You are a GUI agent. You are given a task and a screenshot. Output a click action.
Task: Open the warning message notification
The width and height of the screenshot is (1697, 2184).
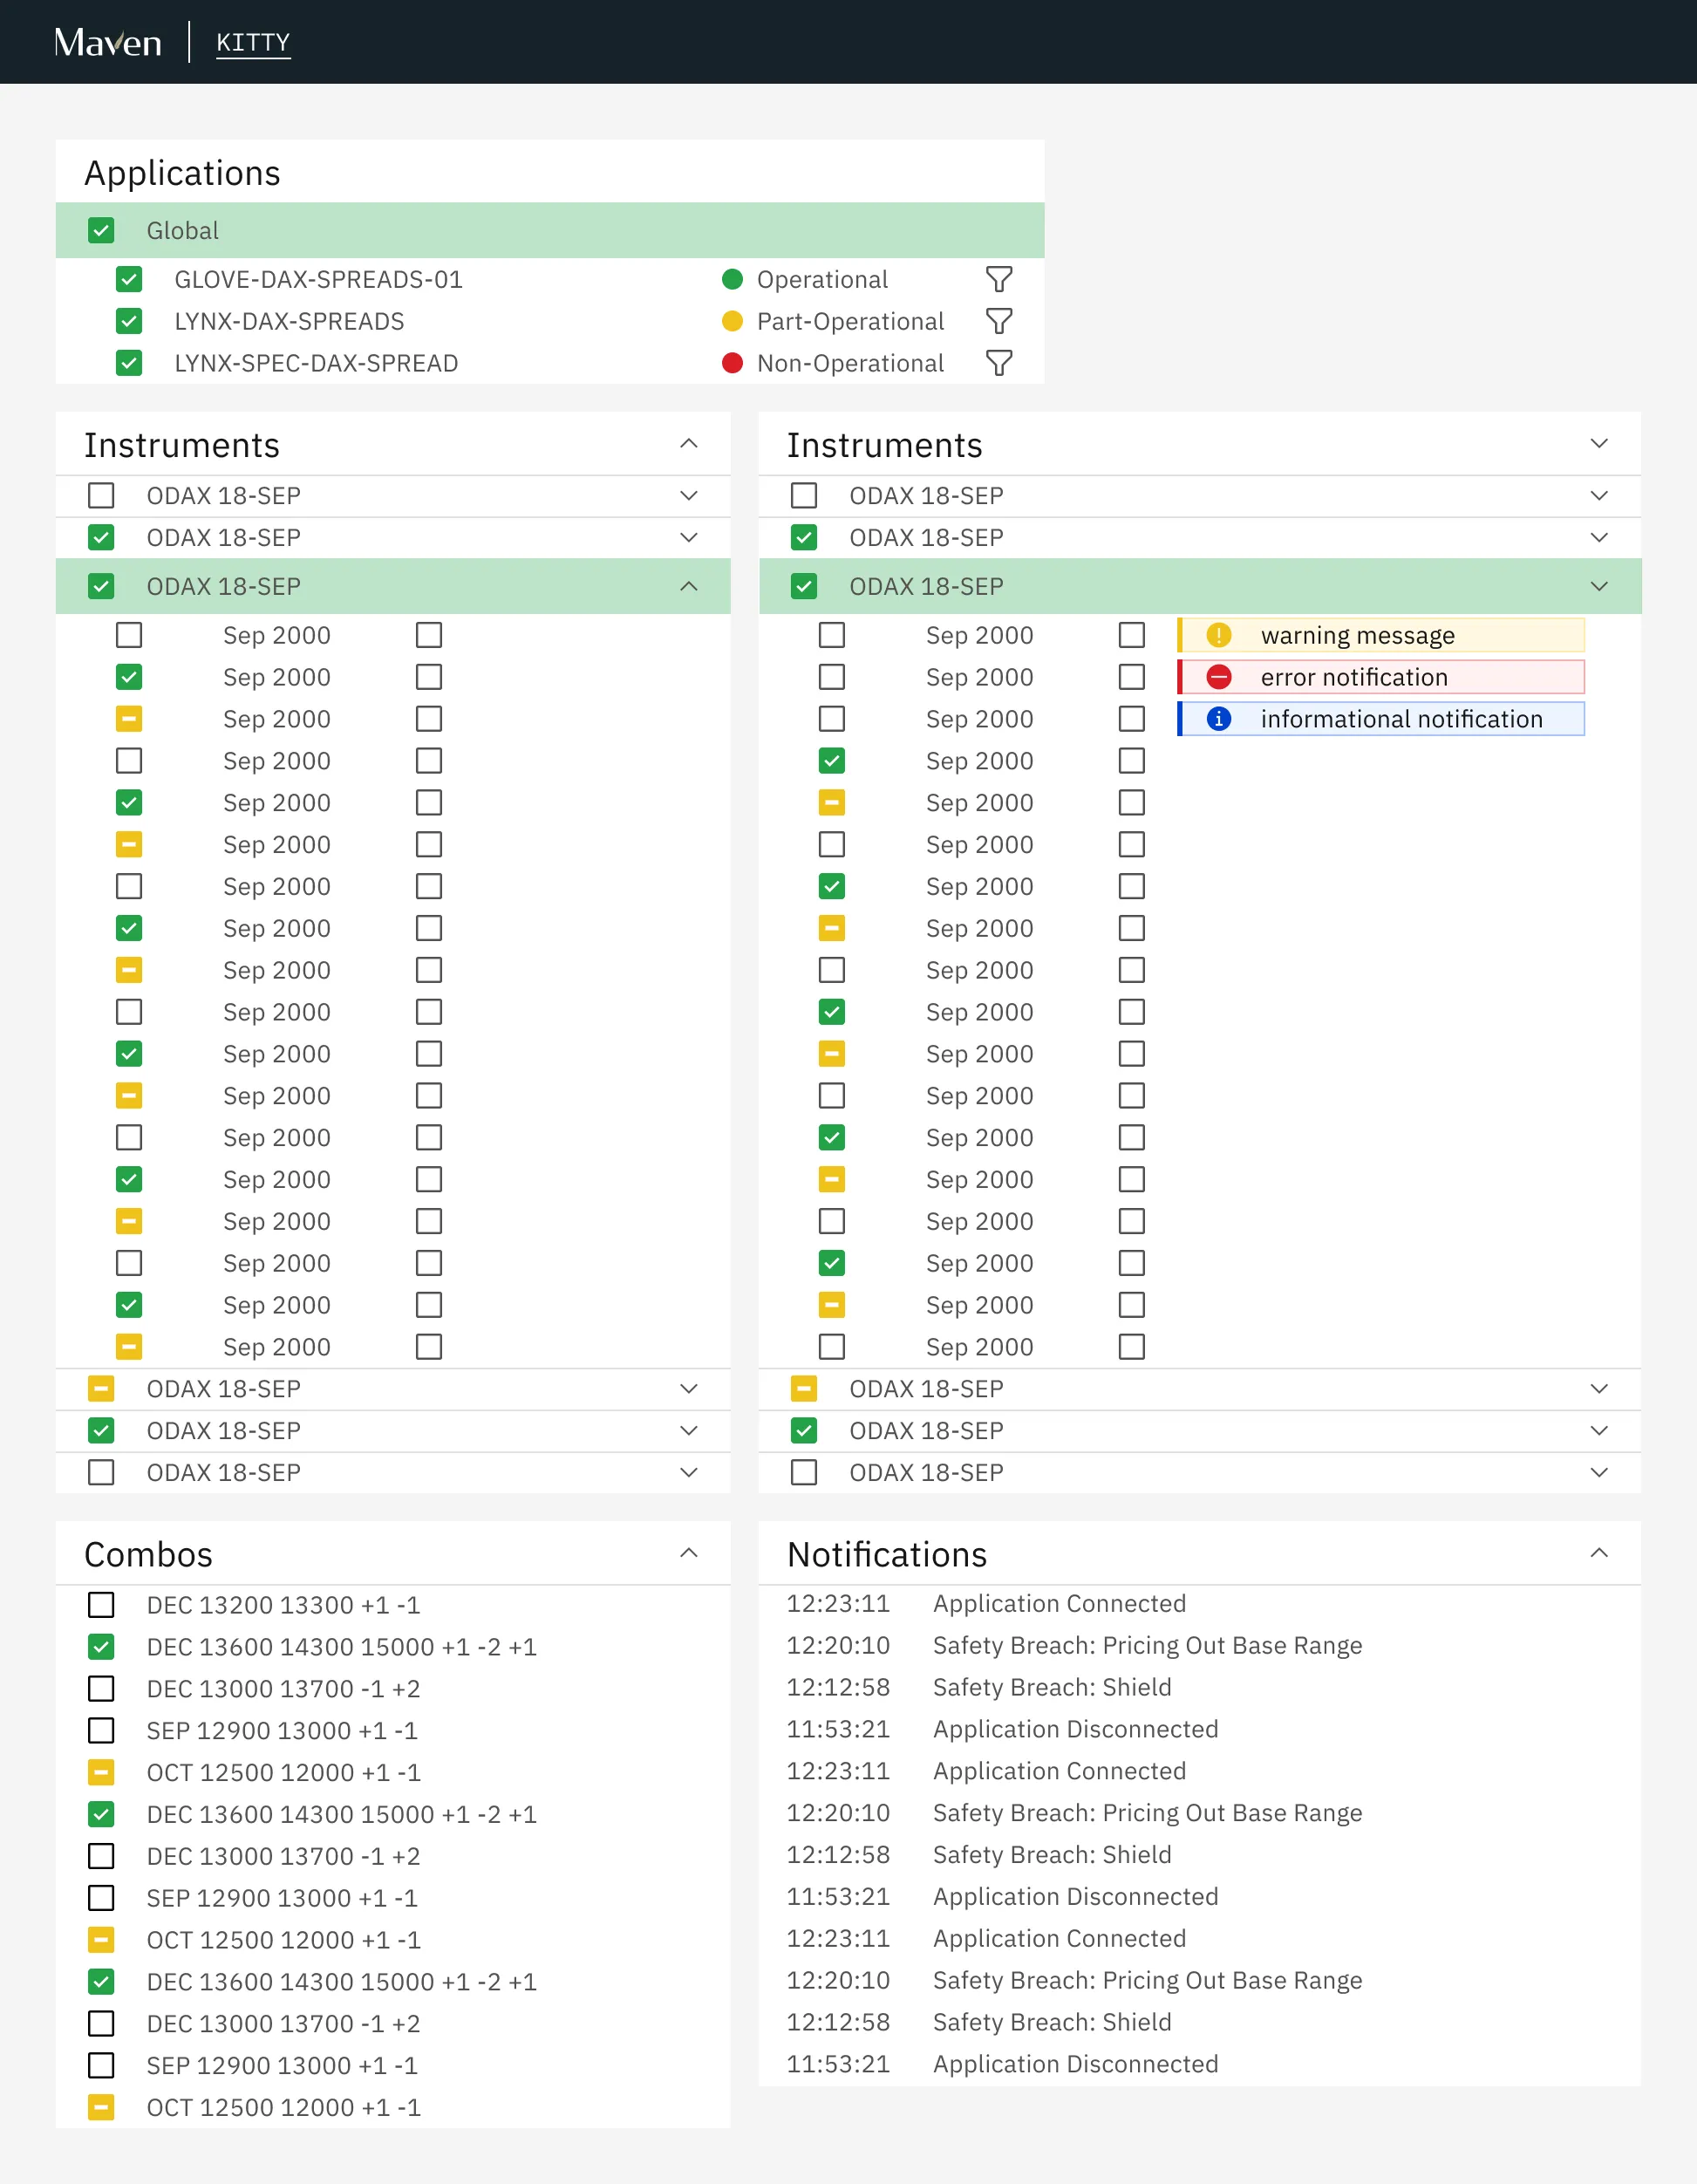tap(1380, 635)
